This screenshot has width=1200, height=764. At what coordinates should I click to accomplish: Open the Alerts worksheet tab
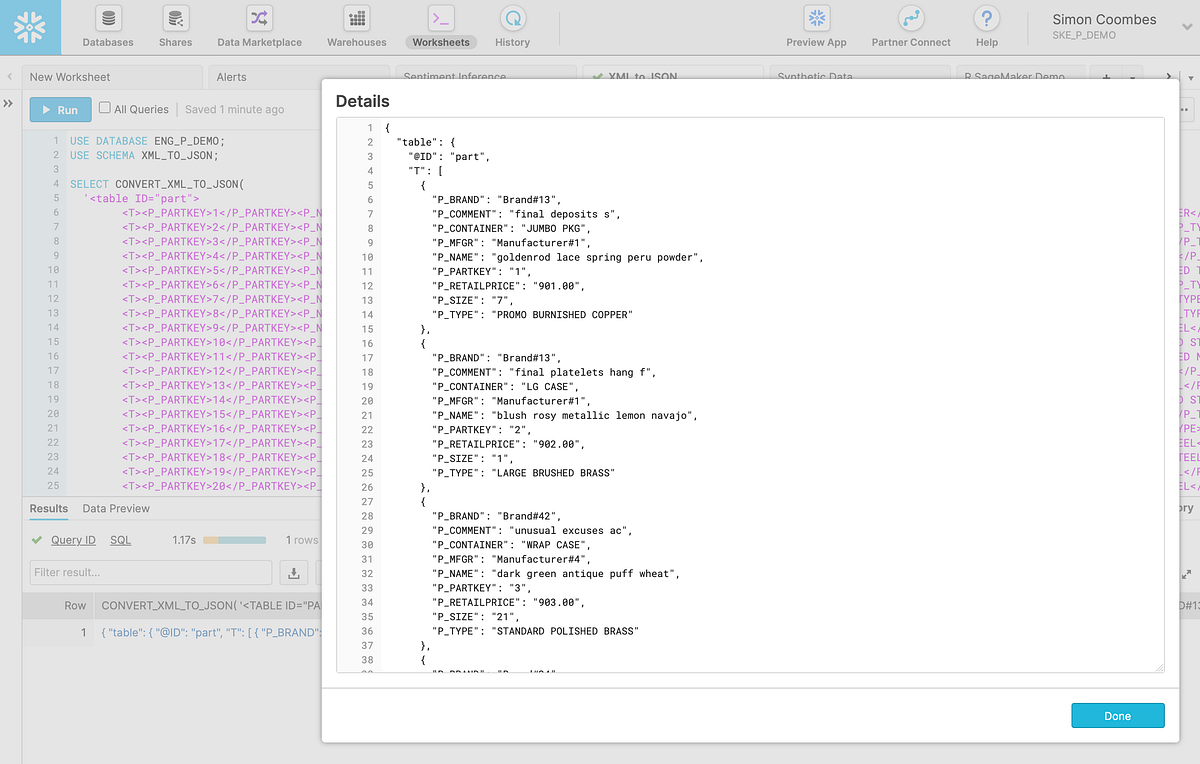pyautogui.click(x=232, y=77)
